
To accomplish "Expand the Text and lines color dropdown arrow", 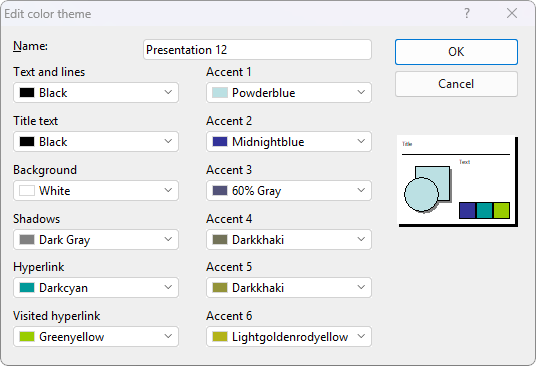I will pyautogui.click(x=168, y=92).
